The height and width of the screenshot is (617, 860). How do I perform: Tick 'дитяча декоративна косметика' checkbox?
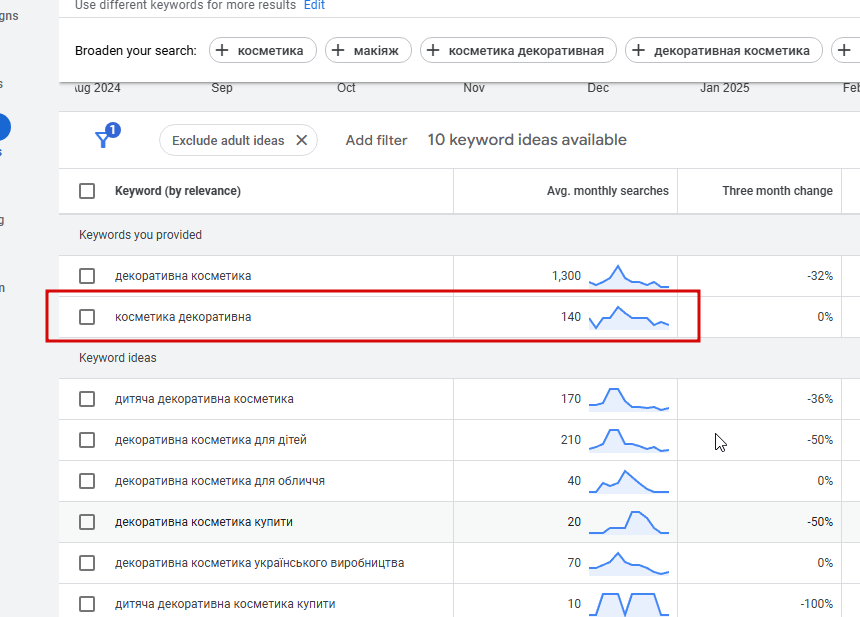pos(87,399)
